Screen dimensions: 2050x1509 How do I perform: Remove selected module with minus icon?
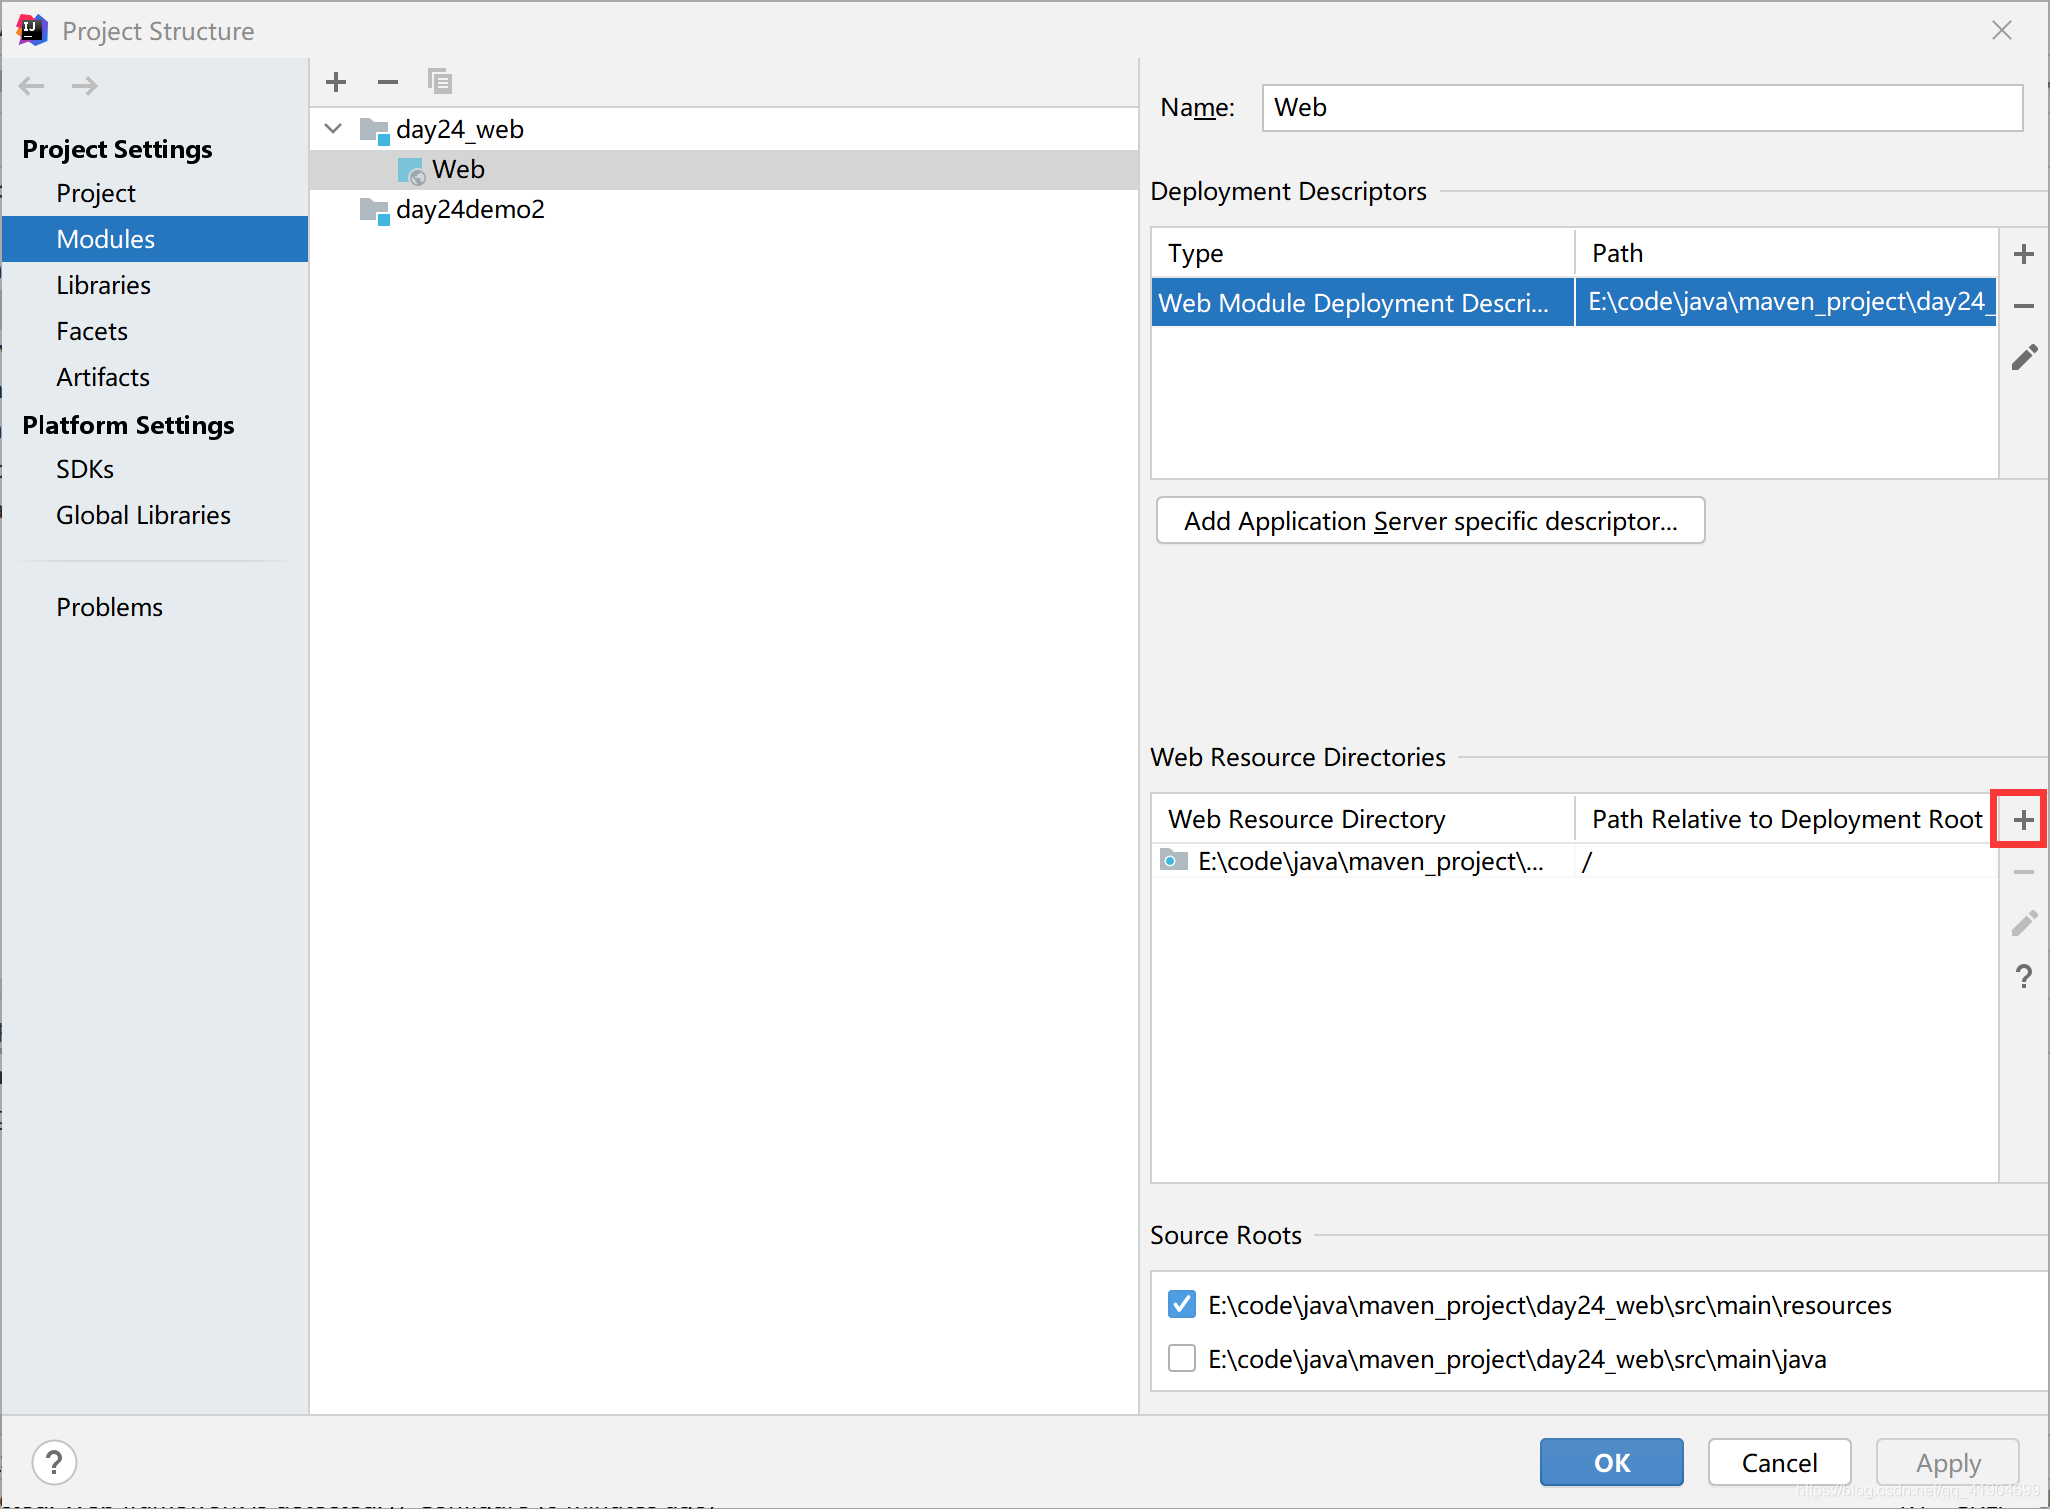pyautogui.click(x=388, y=82)
